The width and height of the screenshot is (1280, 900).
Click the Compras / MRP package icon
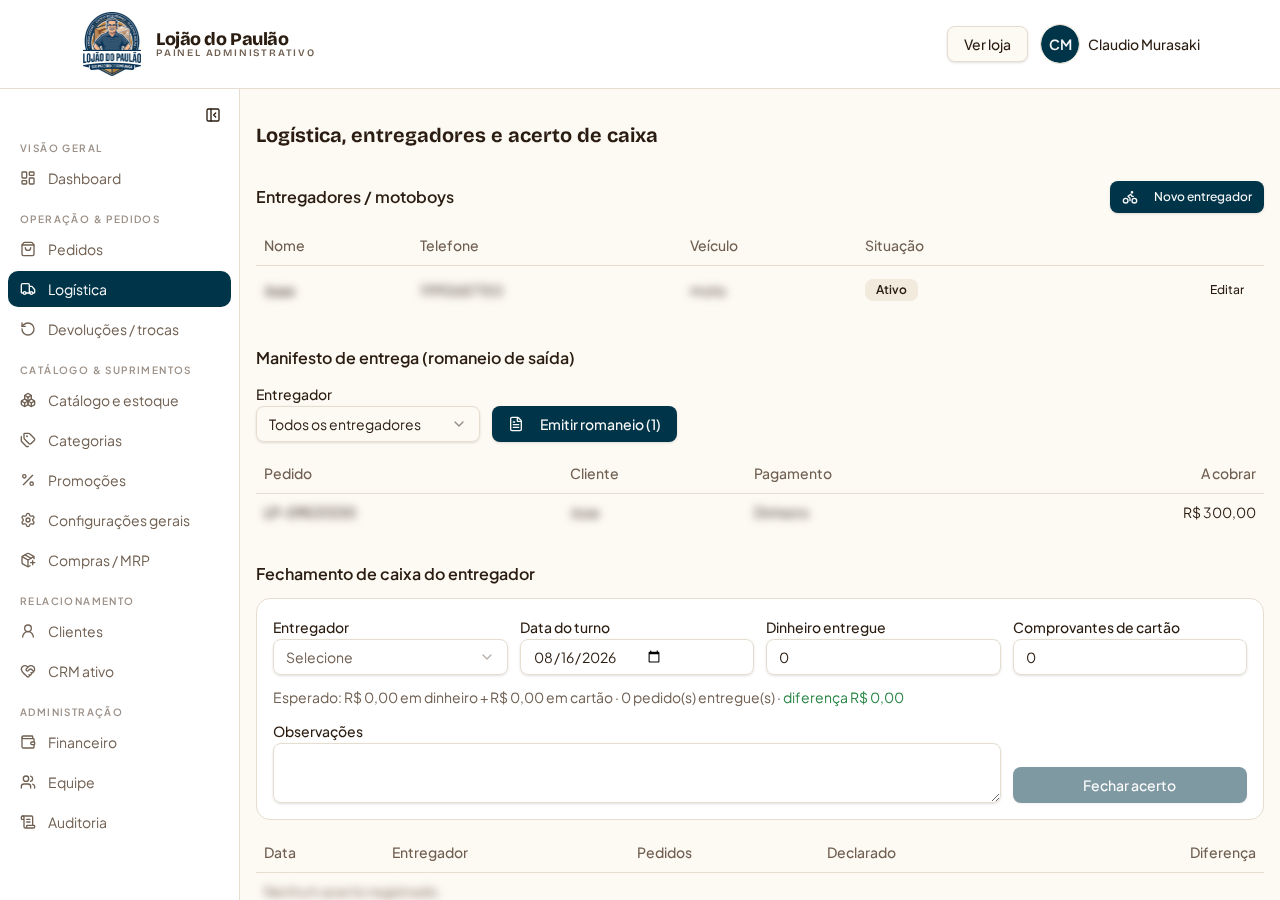28,560
